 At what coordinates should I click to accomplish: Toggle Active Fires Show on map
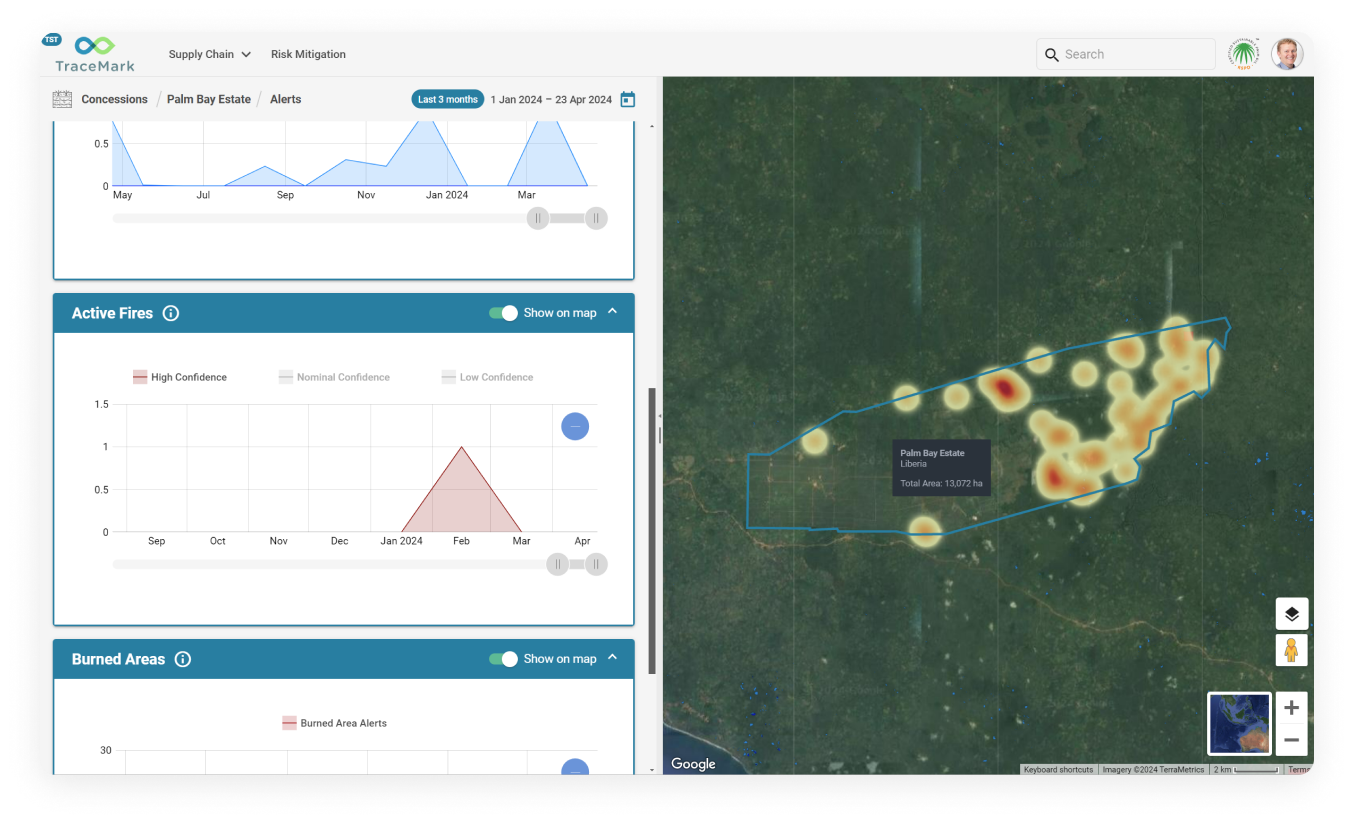503,313
